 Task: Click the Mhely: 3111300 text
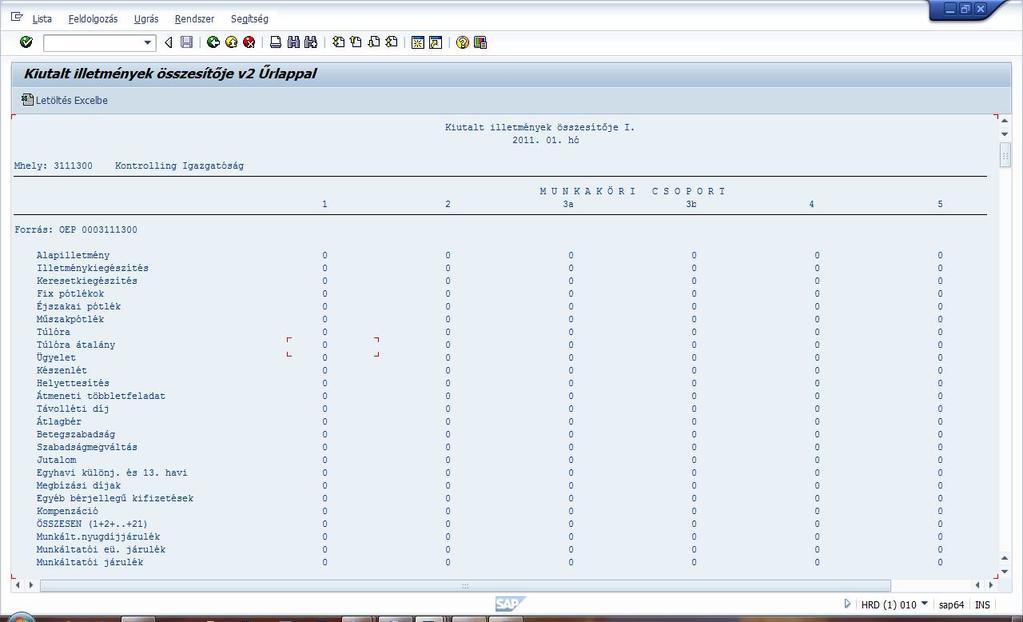coord(53,166)
